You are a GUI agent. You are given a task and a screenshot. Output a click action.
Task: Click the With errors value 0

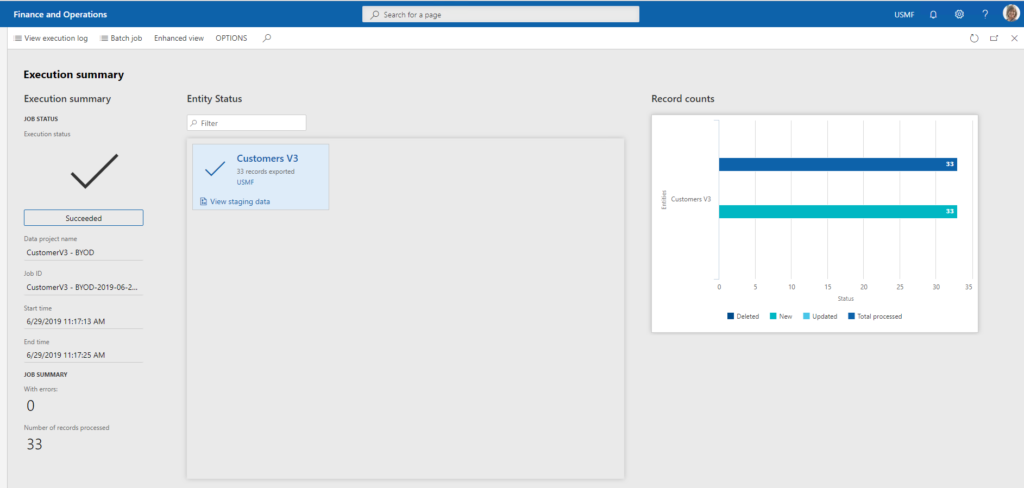(30, 406)
